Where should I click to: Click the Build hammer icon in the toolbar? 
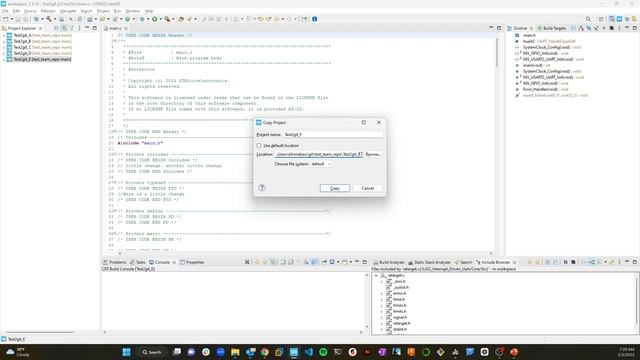click(49, 19)
